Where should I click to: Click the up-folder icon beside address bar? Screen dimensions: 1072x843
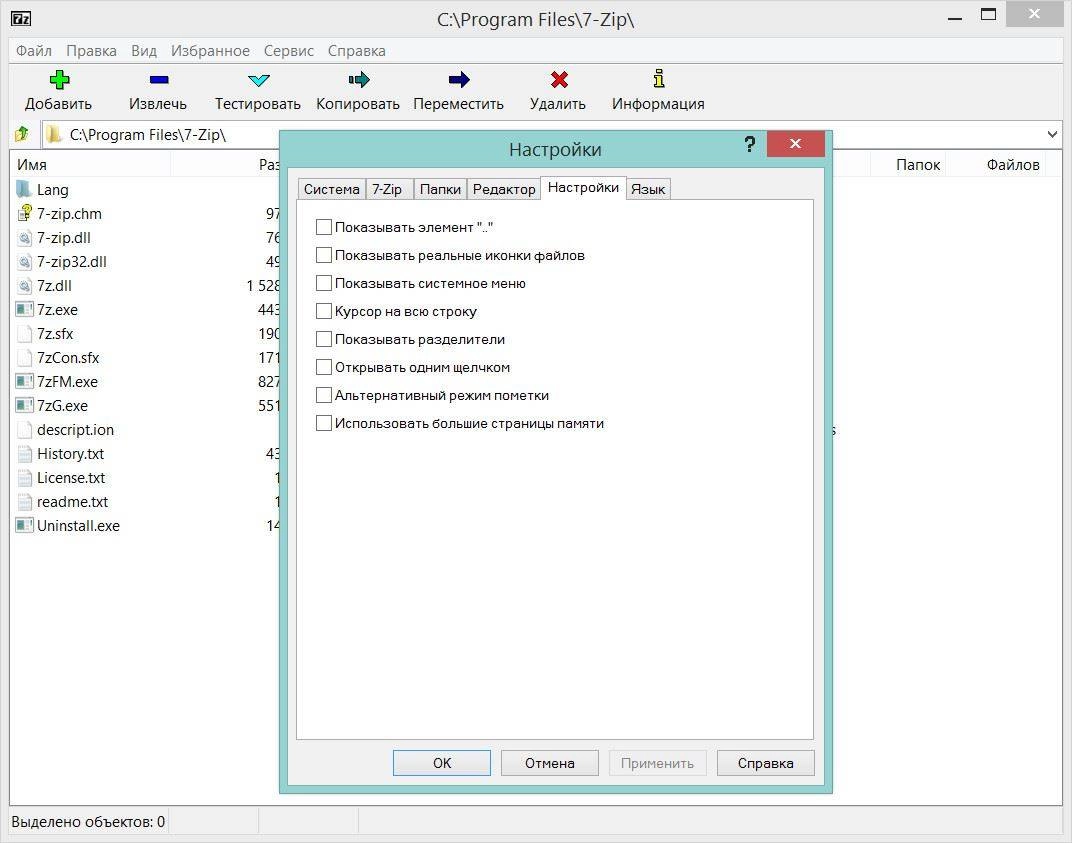click(x=22, y=134)
